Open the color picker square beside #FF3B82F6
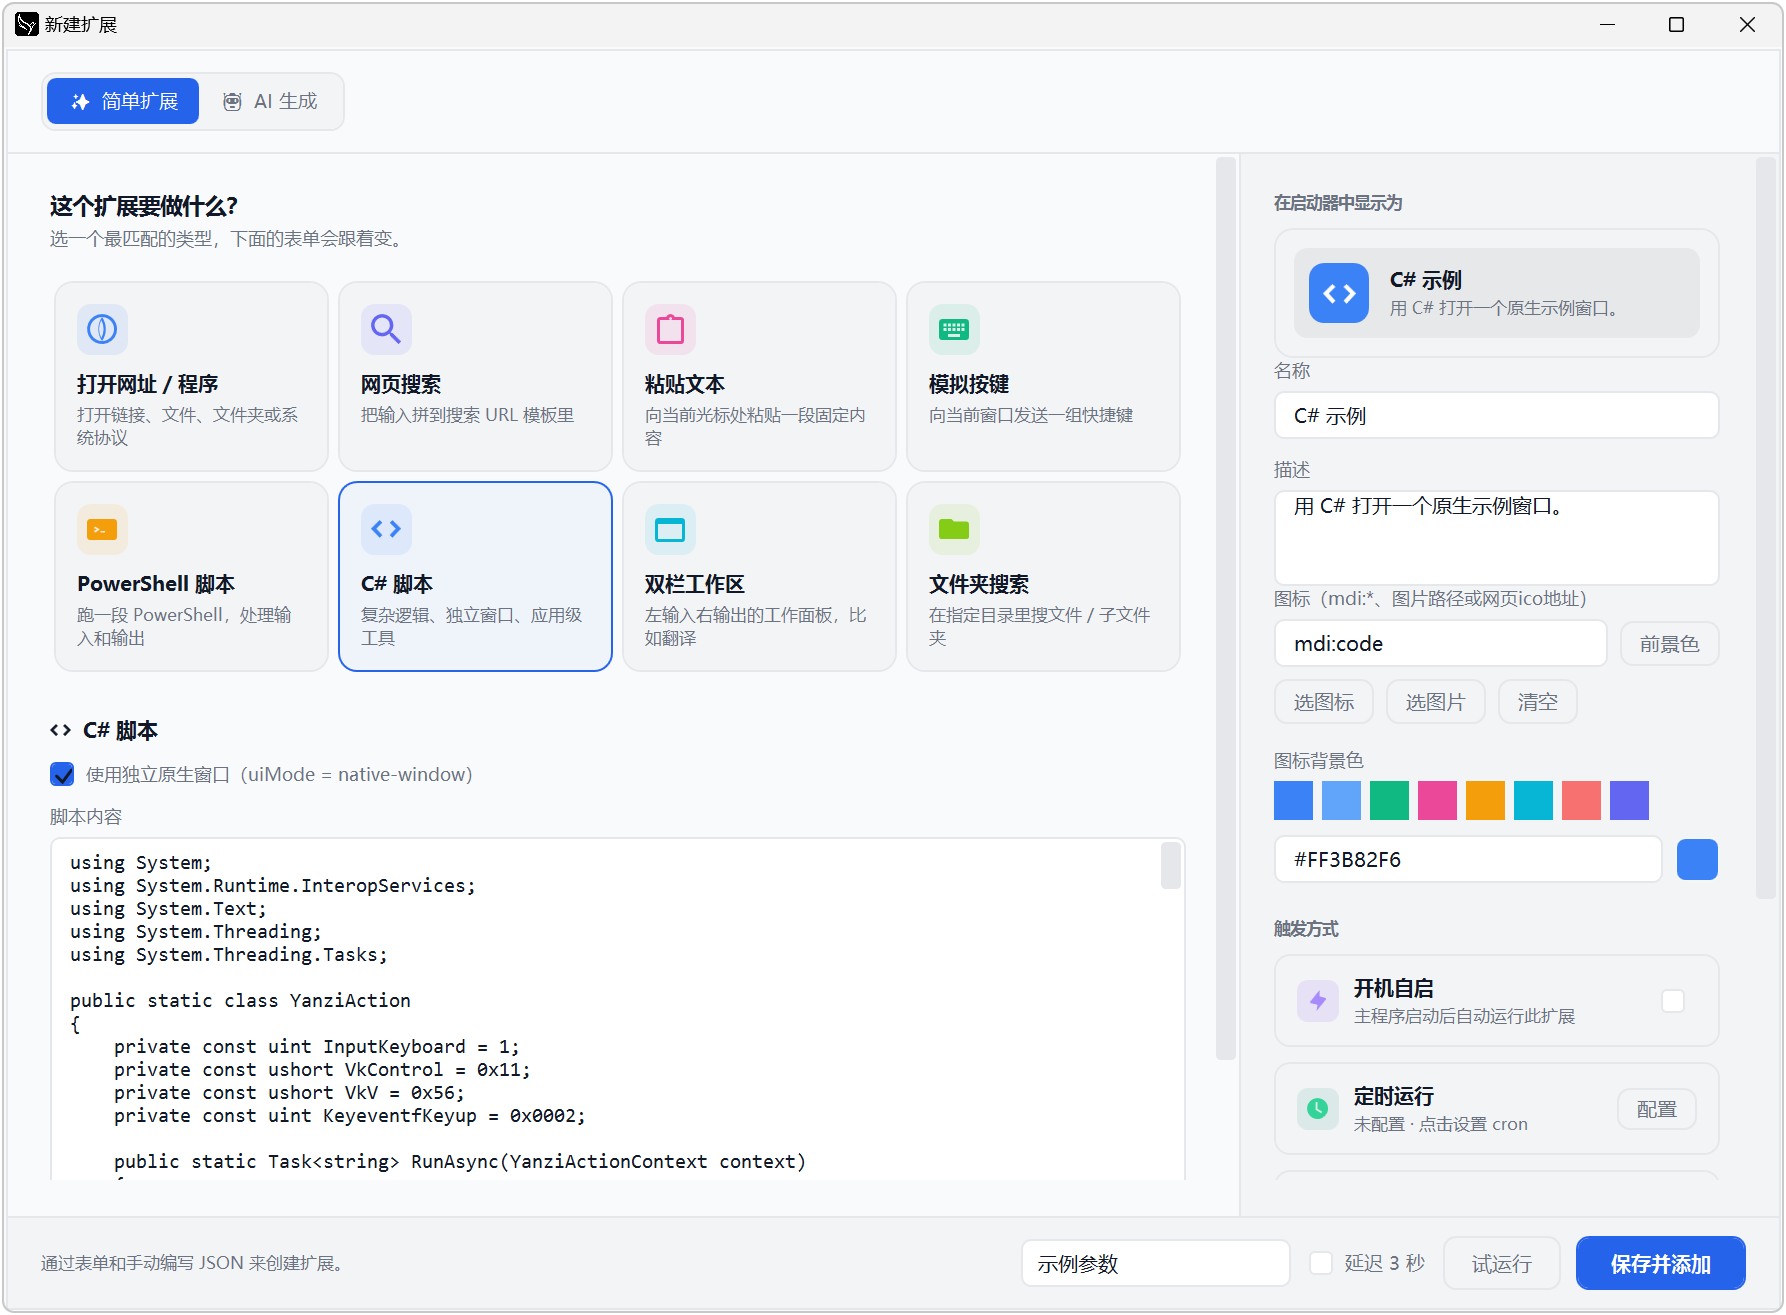Image resolution: width=1786 pixels, height=1315 pixels. (1697, 860)
